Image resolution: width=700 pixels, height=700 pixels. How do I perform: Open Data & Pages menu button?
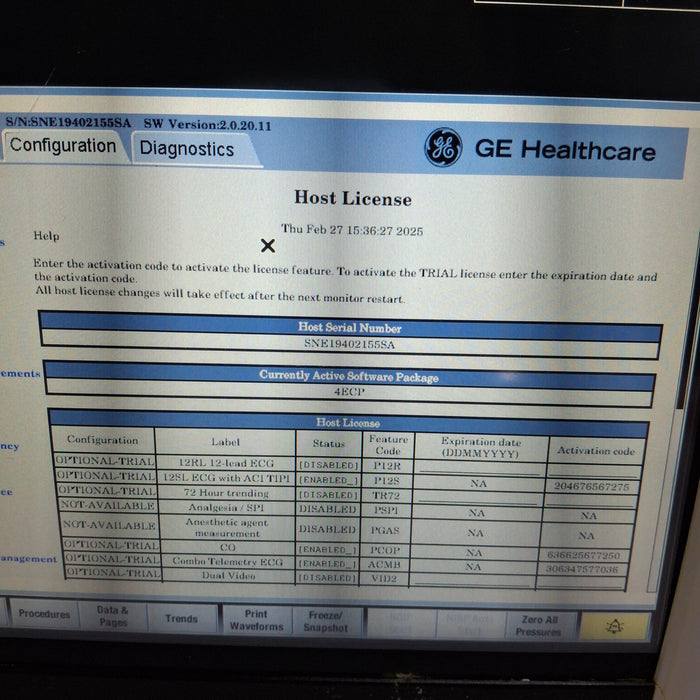[112, 616]
